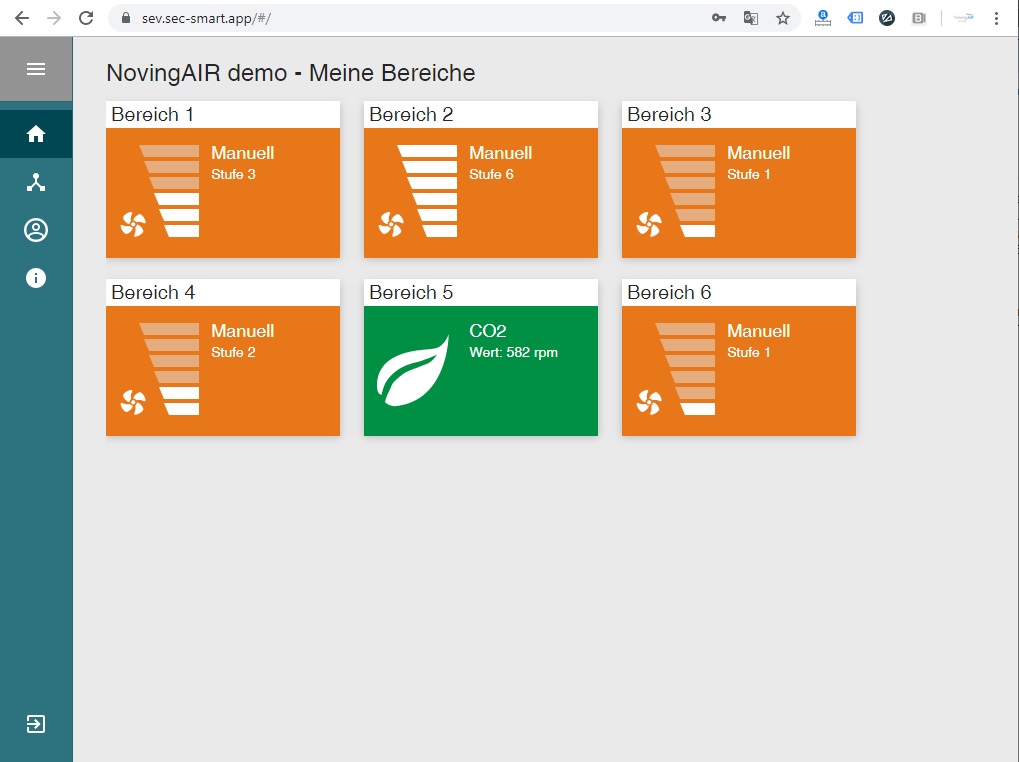Go to Home in the sidebar

click(x=36, y=134)
